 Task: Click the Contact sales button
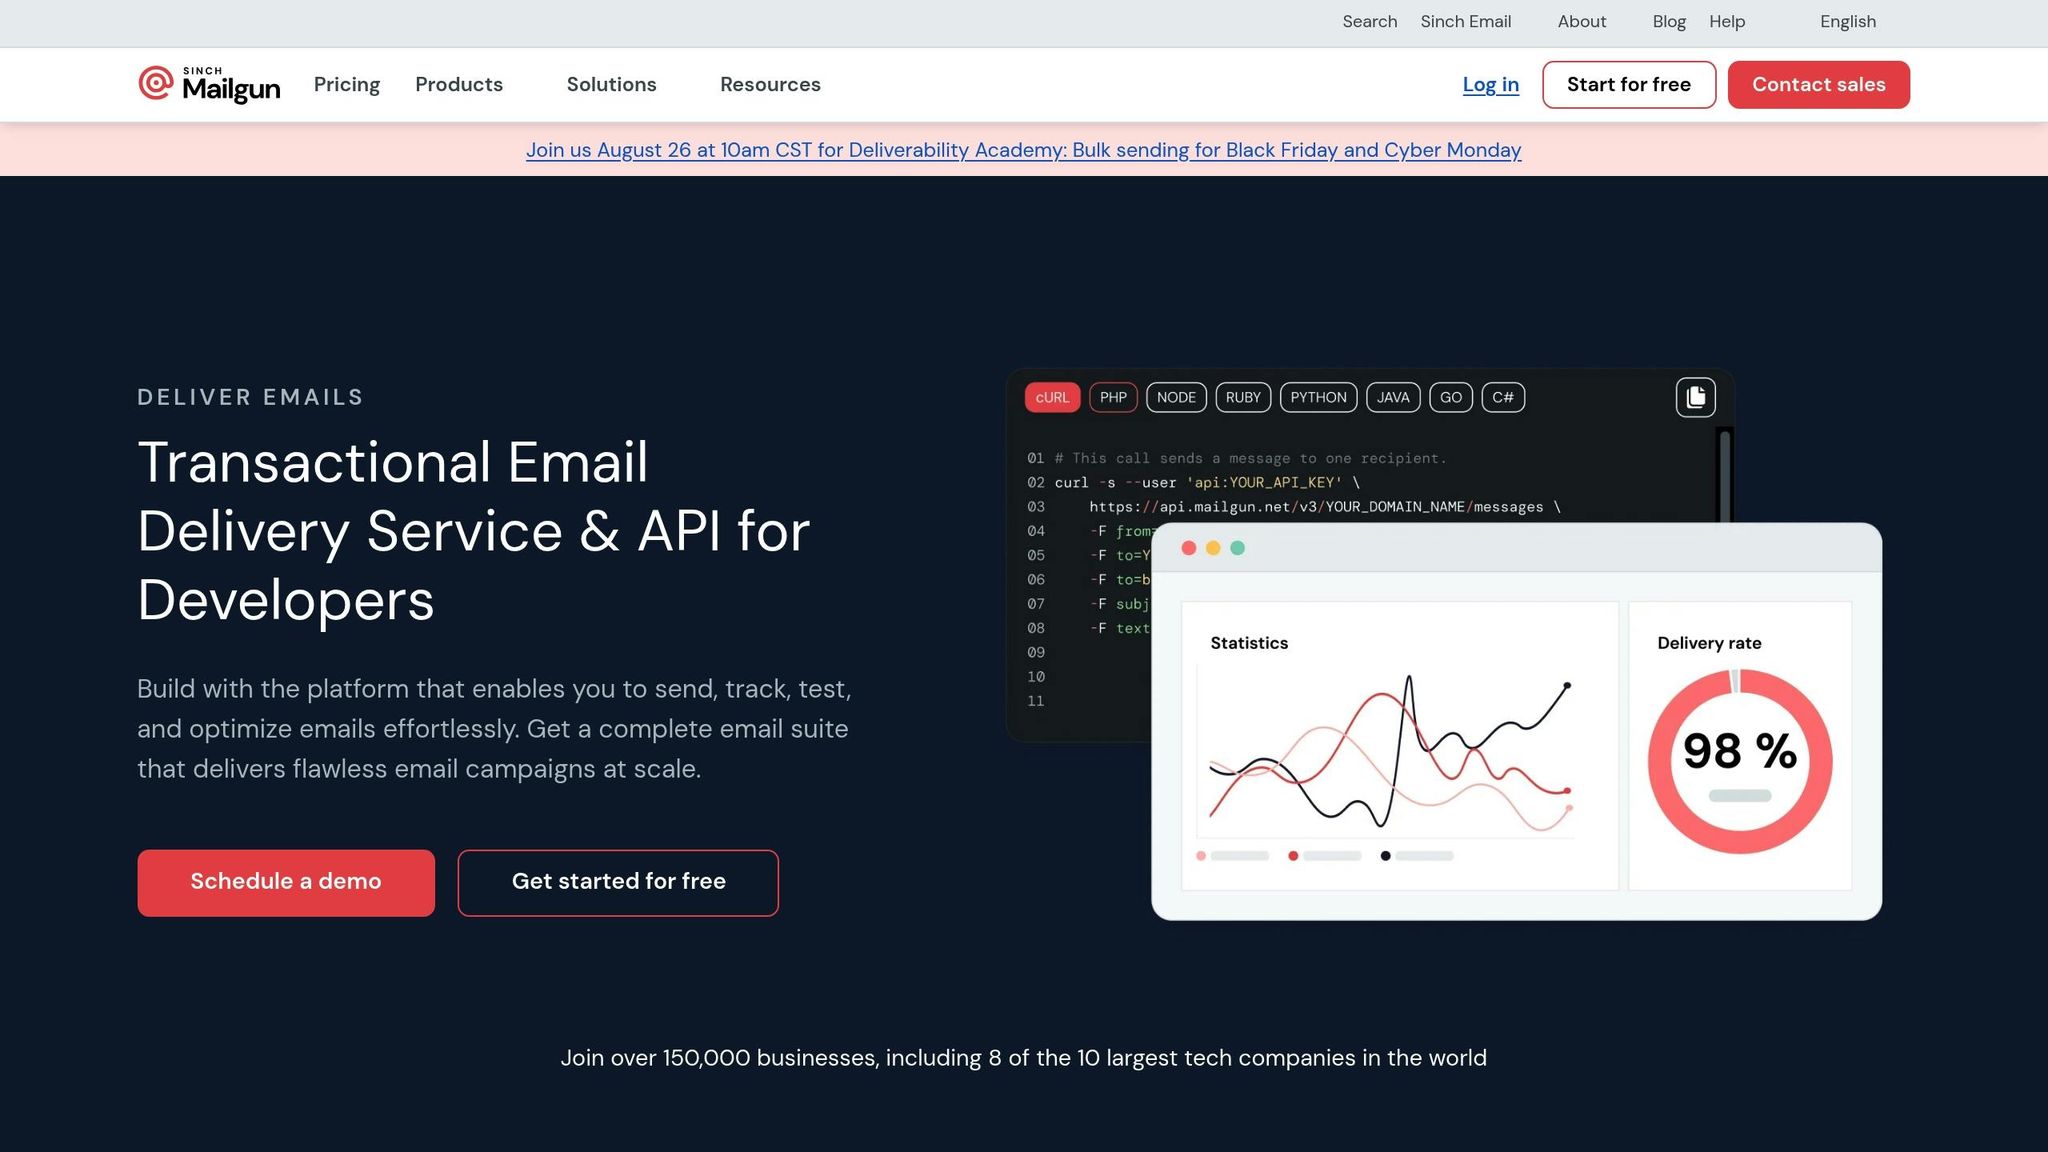[x=1818, y=85]
